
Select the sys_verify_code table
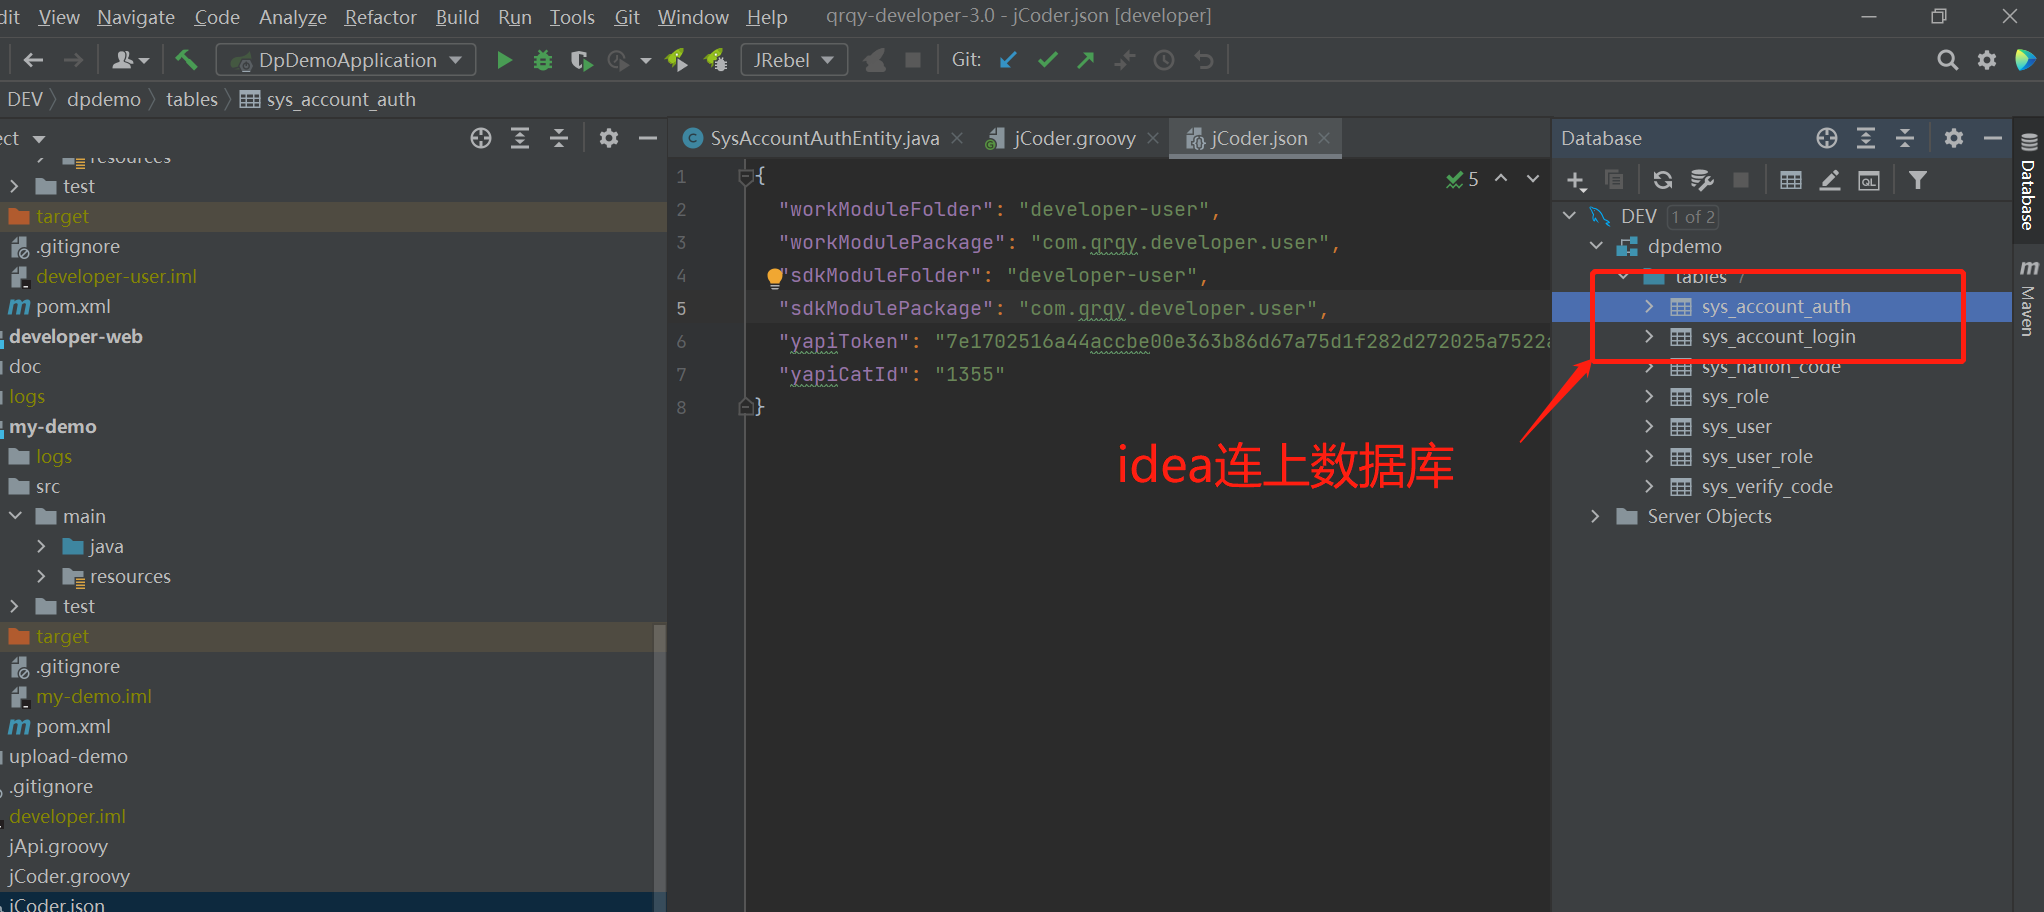[1767, 487]
